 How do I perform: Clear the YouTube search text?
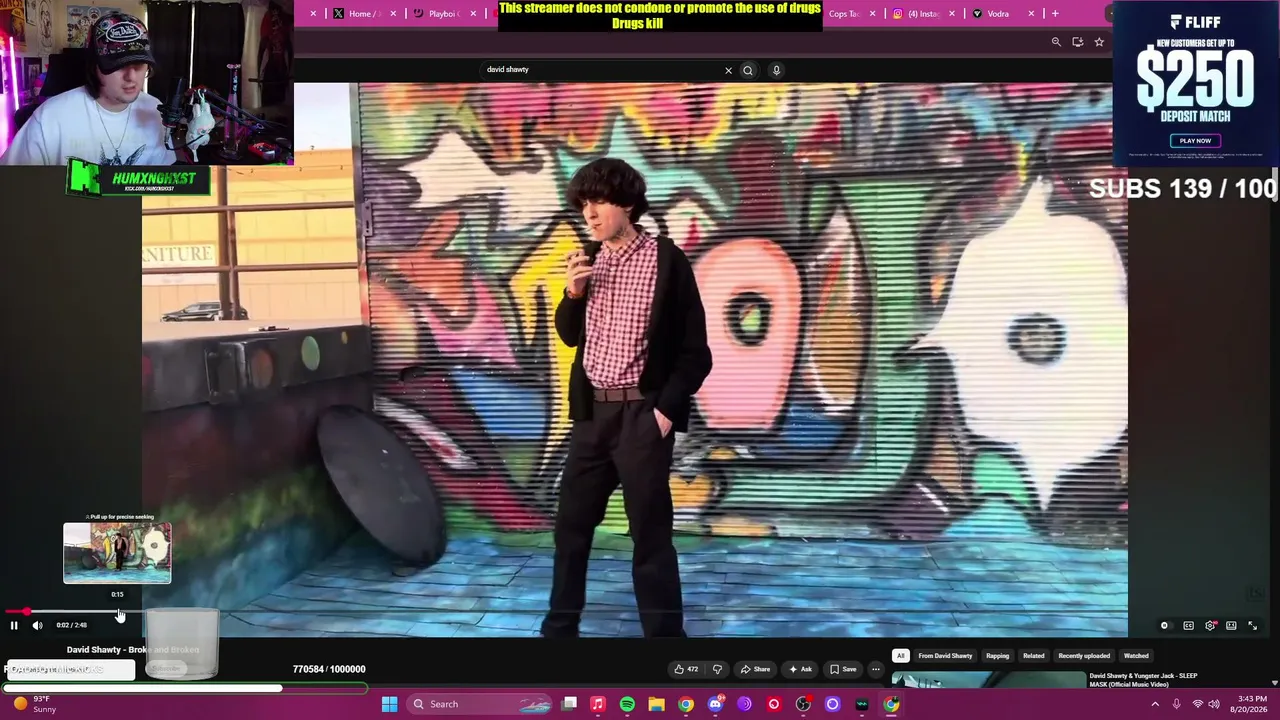tap(728, 70)
